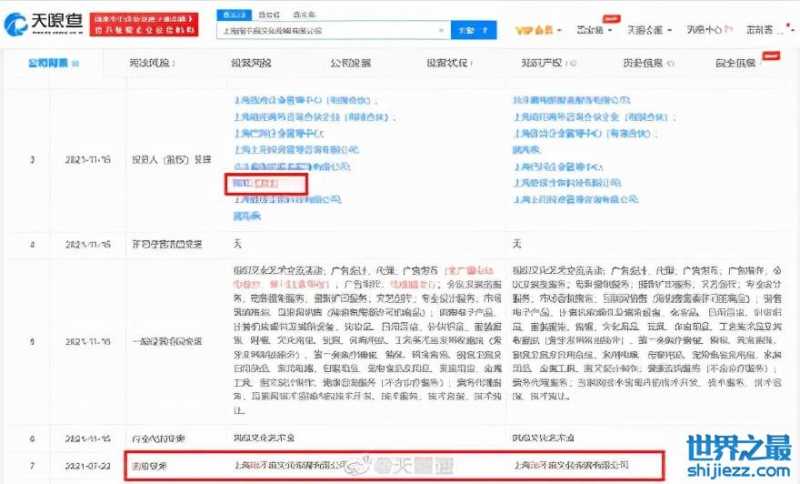Open the header menu right of VIP会员
The width and height of the screenshot is (800, 484).
[590, 30]
